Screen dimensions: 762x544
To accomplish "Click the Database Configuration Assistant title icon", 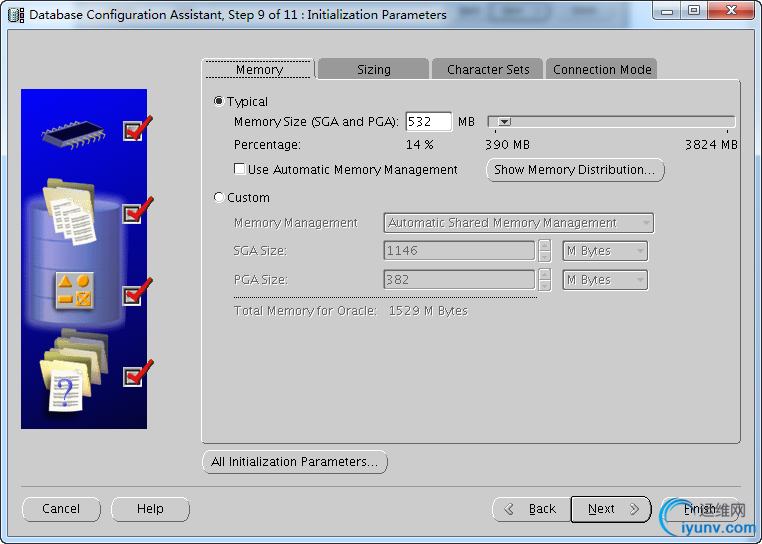I will click(16, 15).
